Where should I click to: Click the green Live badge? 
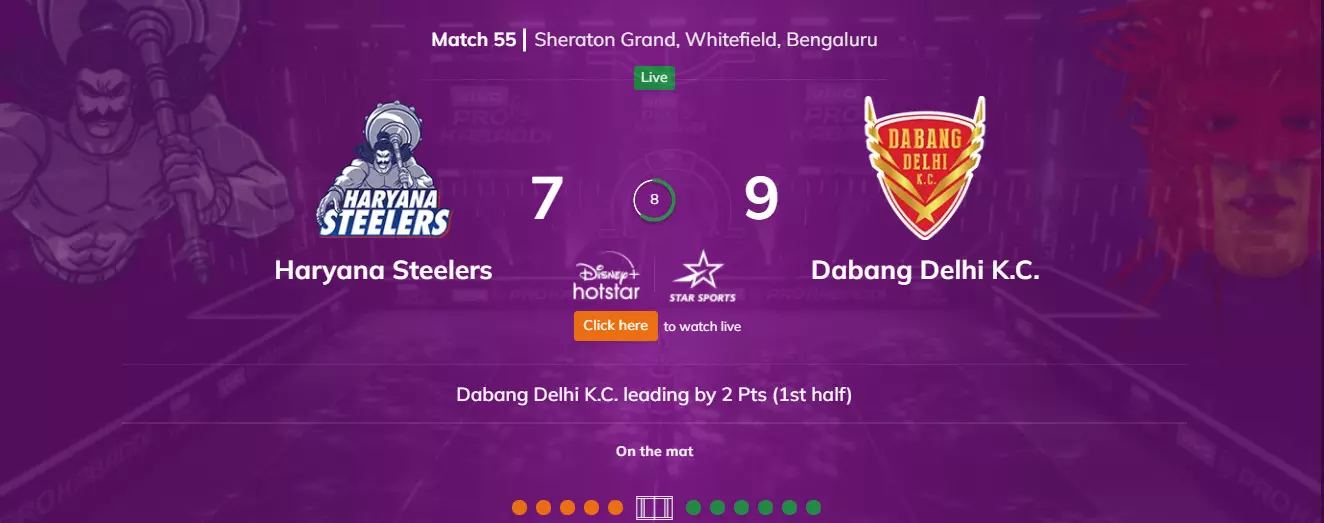(654, 78)
